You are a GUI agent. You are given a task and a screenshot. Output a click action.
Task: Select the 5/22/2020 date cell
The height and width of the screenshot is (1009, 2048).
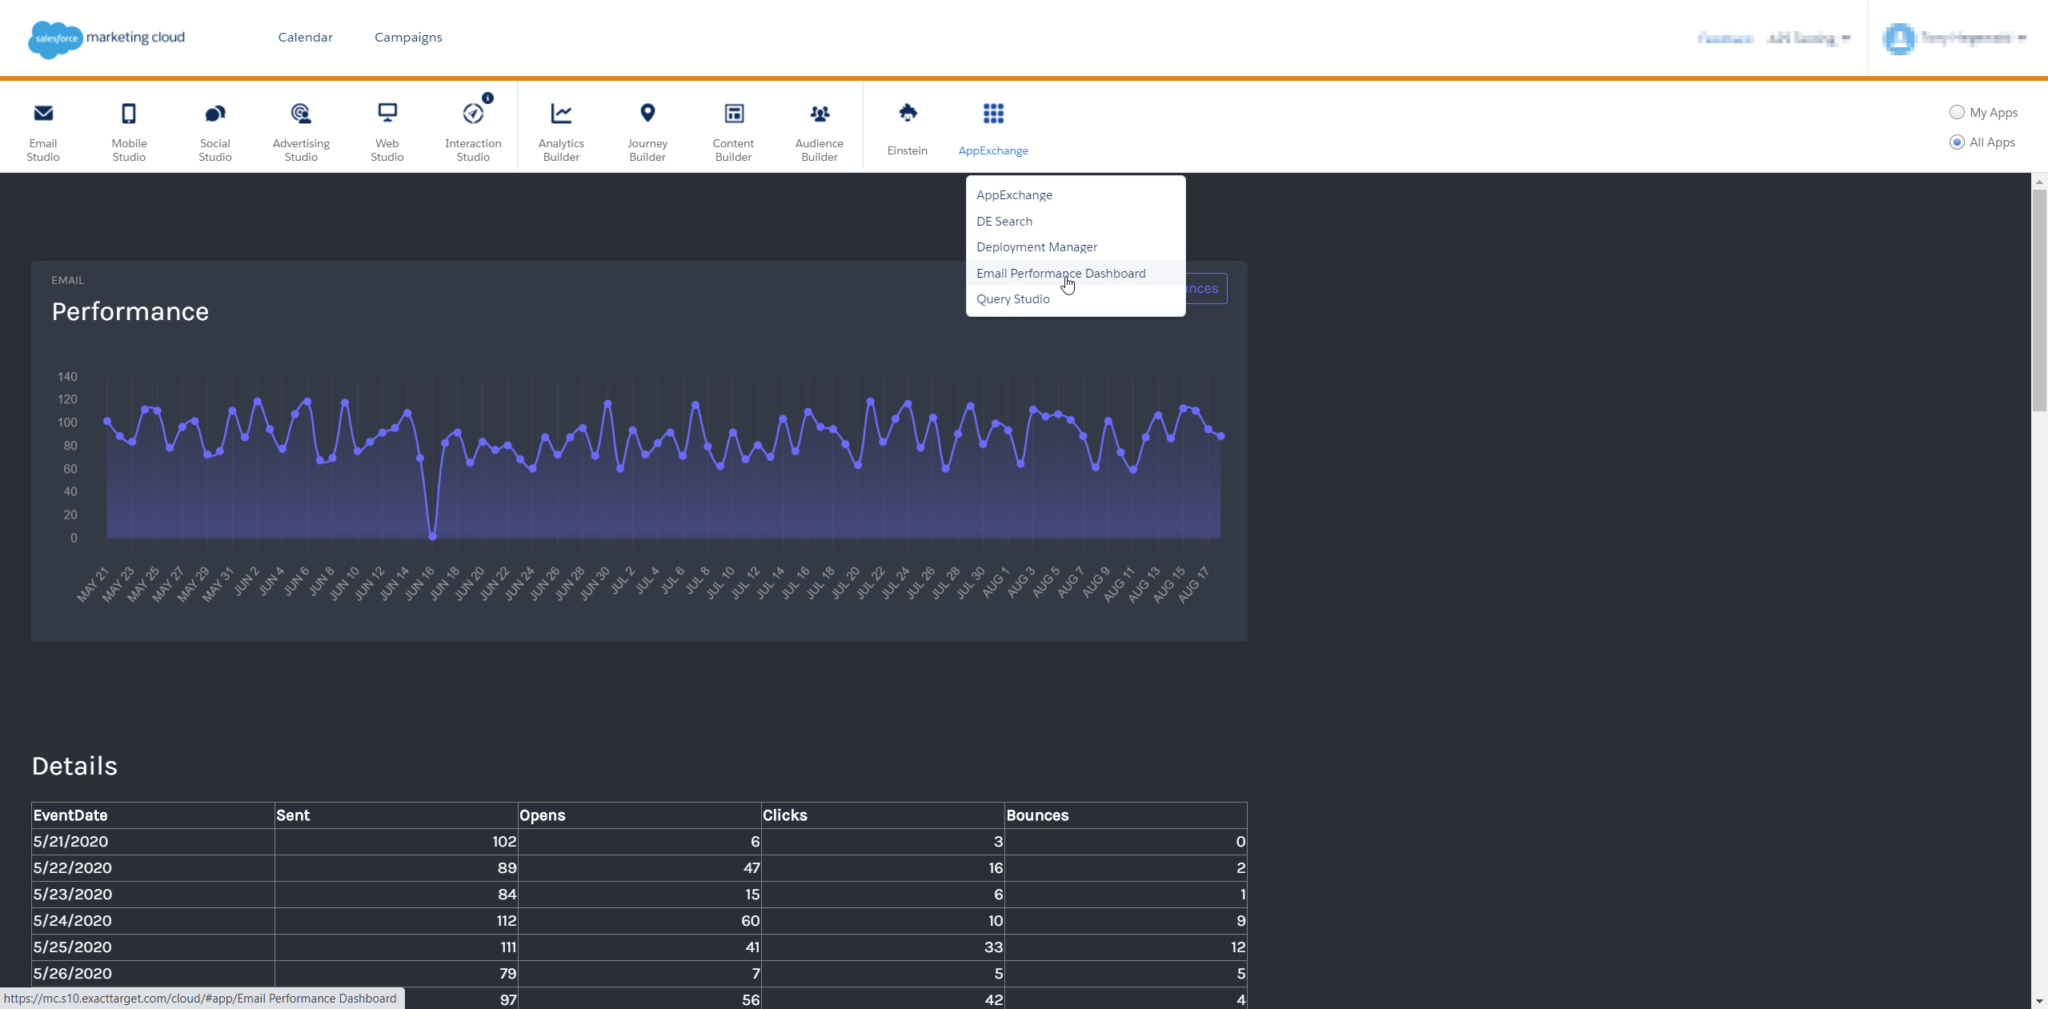point(153,868)
